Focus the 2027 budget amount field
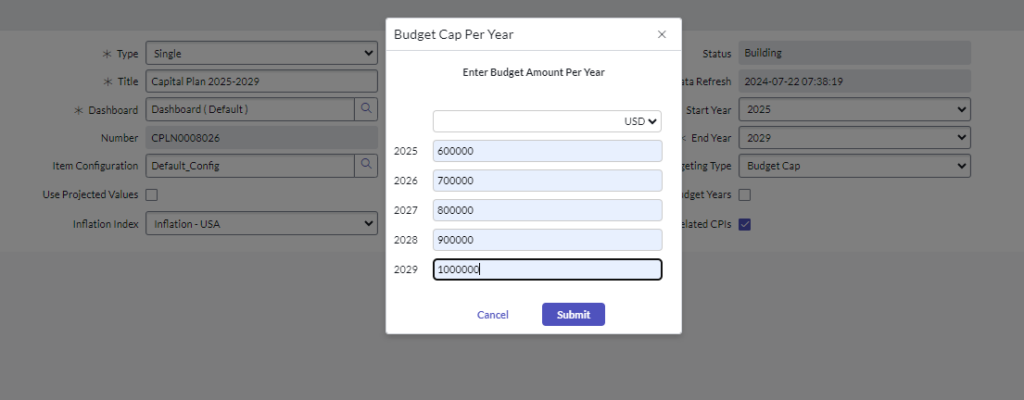The image size is (1024, 400). [x=547, y=211]
